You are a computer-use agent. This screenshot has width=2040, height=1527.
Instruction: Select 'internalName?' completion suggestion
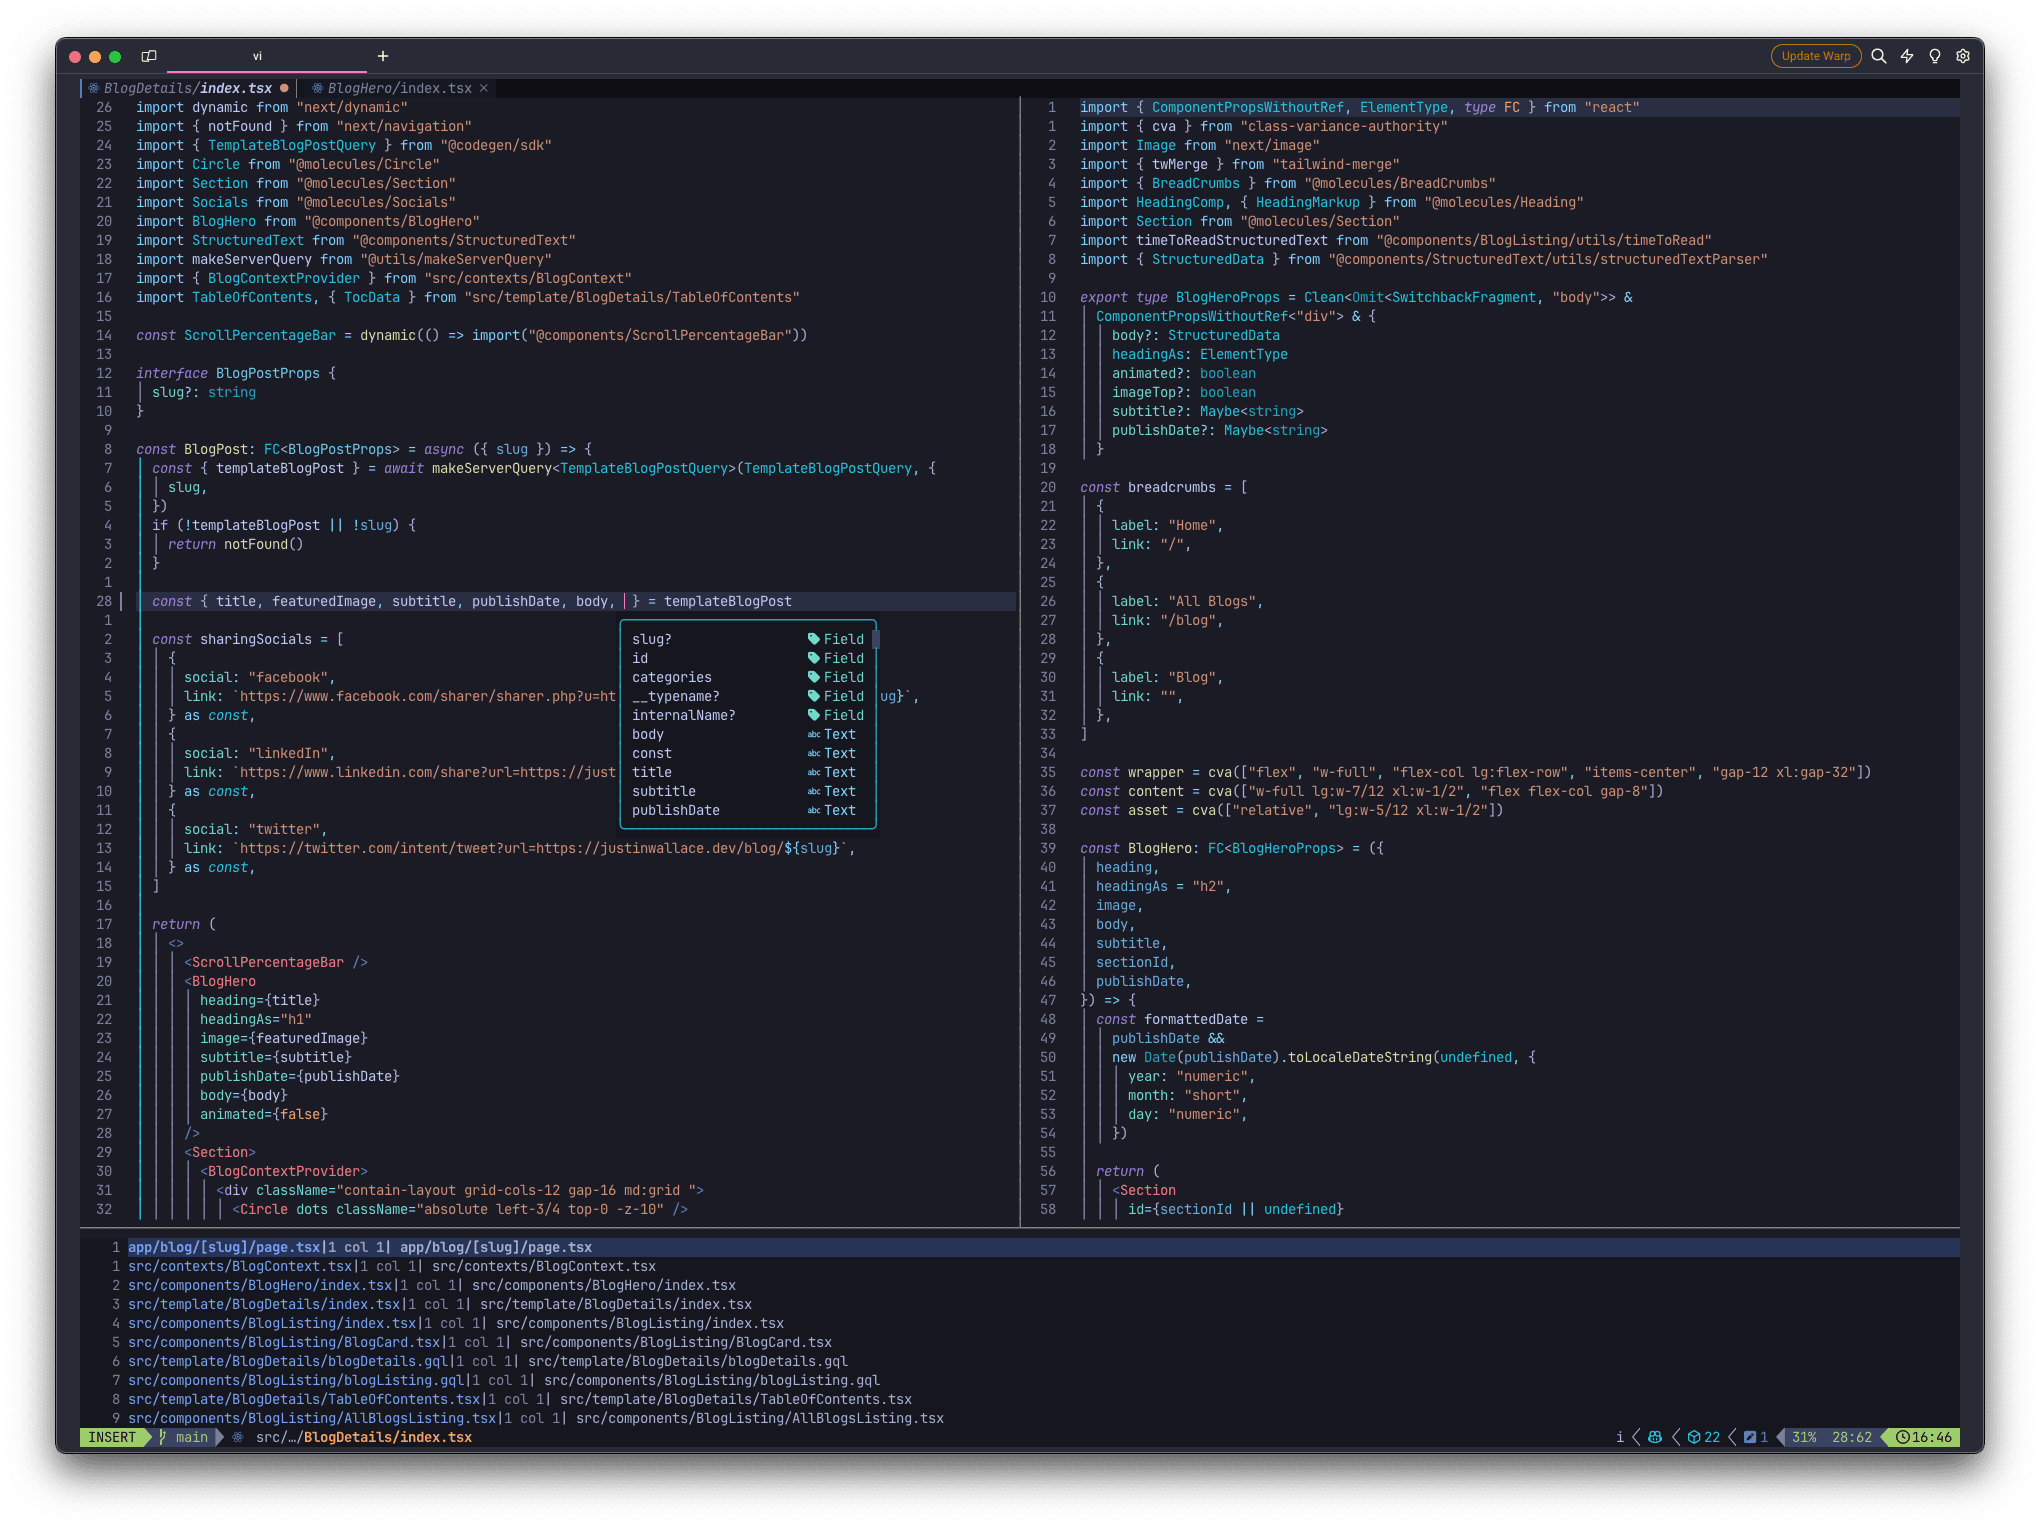tap(746, 715)
